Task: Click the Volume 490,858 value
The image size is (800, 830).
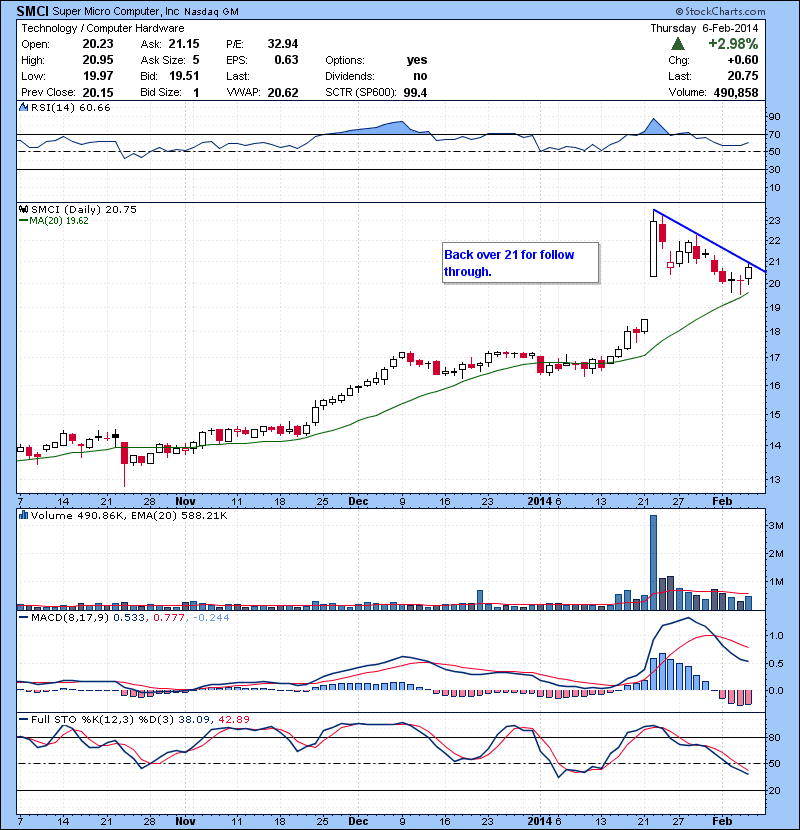Action: [735, 93]
